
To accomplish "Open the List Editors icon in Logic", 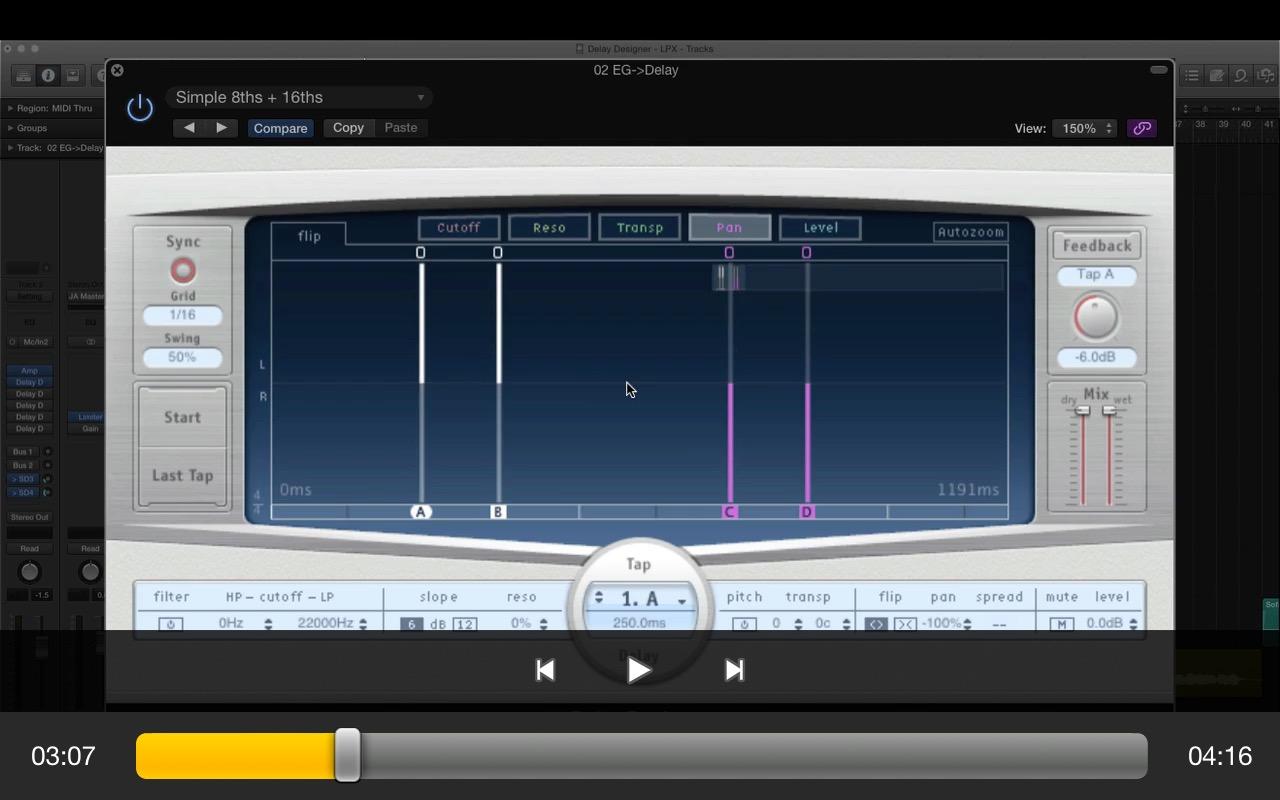I will tap(1192, 75).
